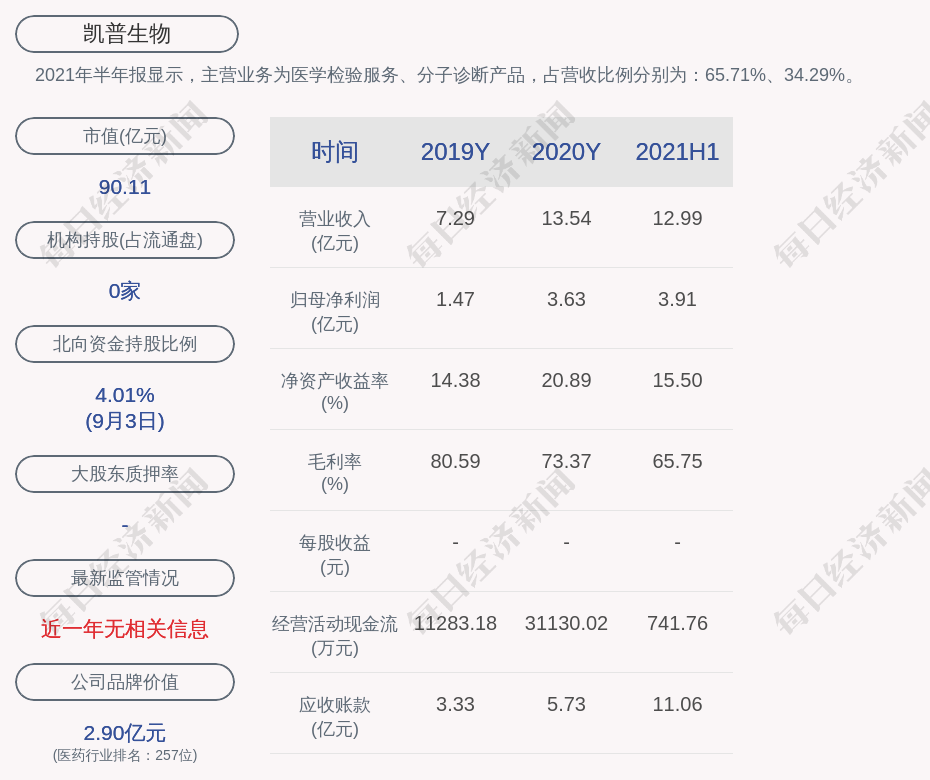
Task: Click the market value figure 90.11
Action: [125, 187]
